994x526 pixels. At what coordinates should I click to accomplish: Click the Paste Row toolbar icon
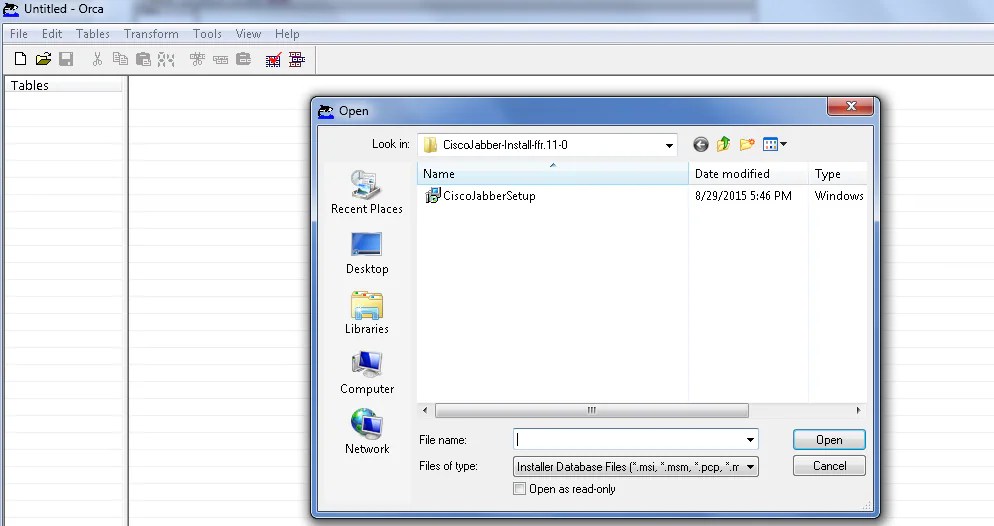243,59
